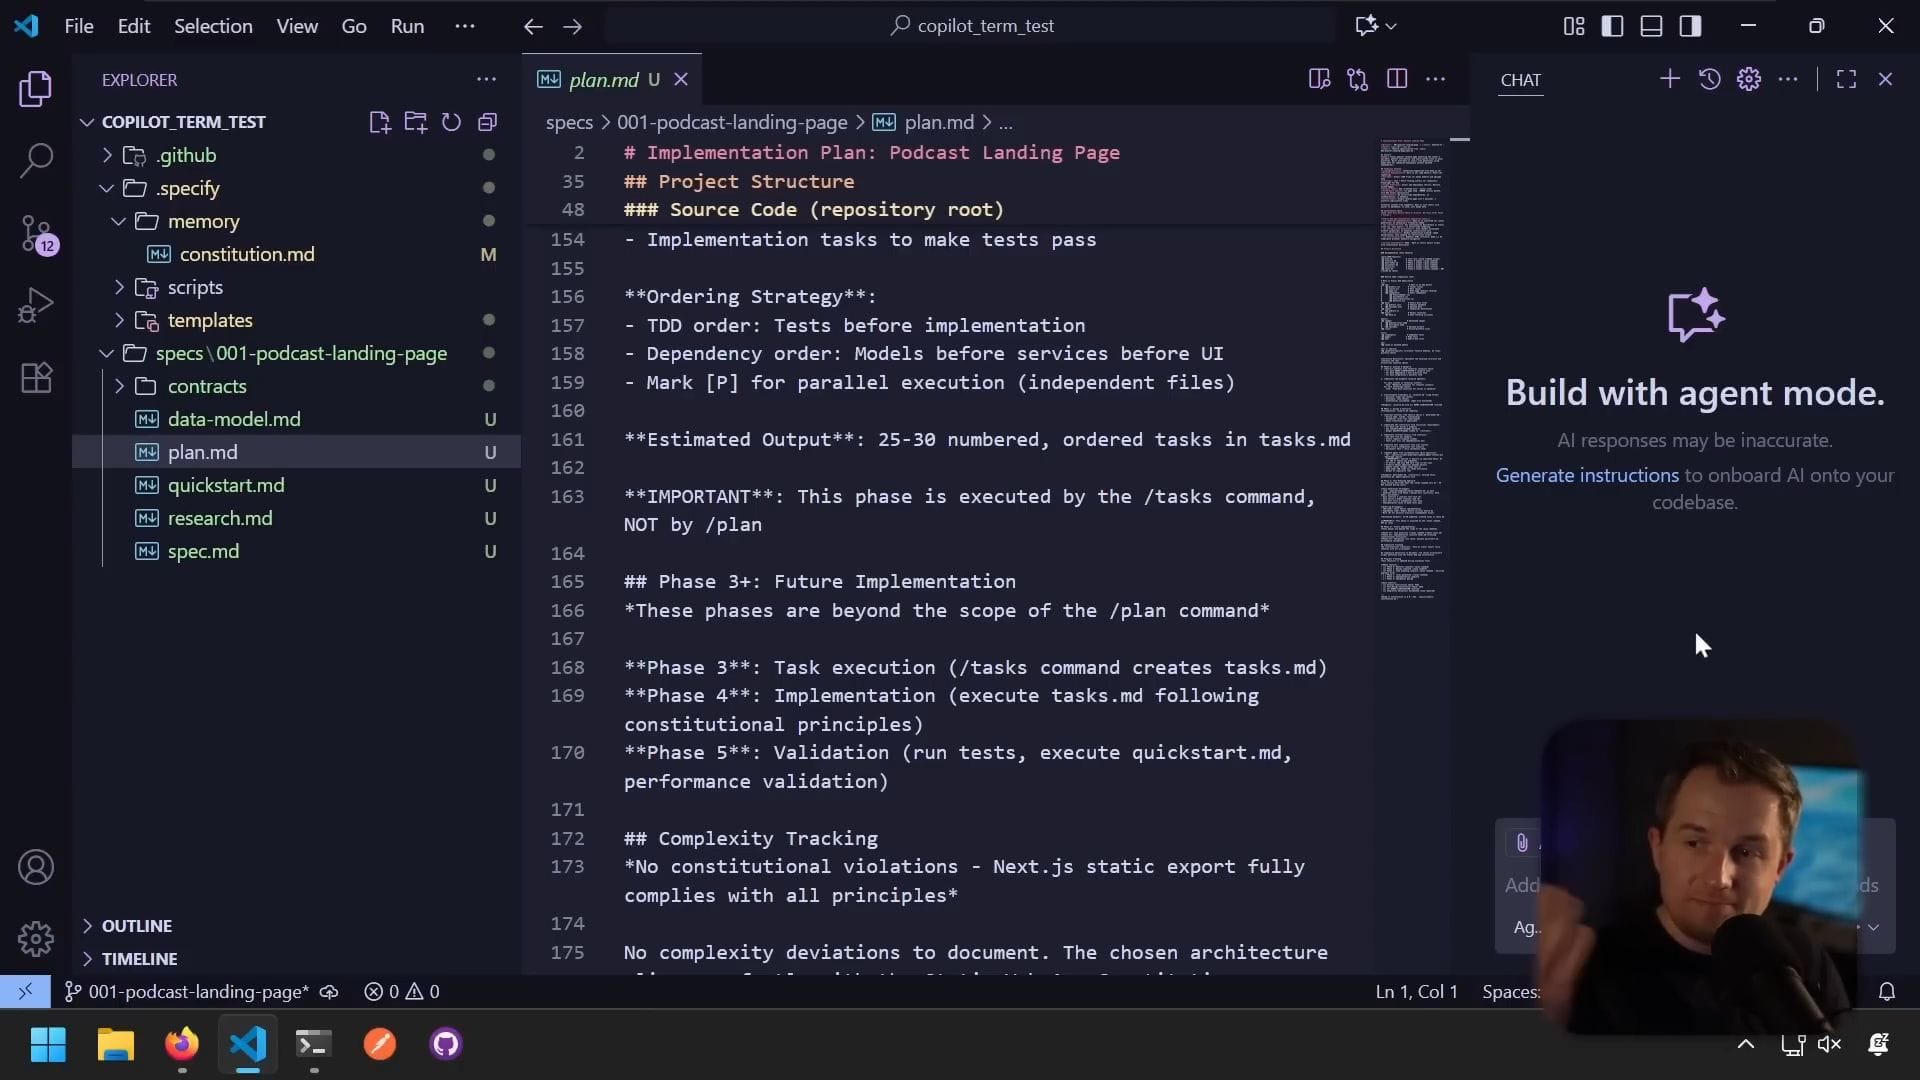
Task: Open the Selection menu
Action: pyautogui.click(x=213, y=26)
